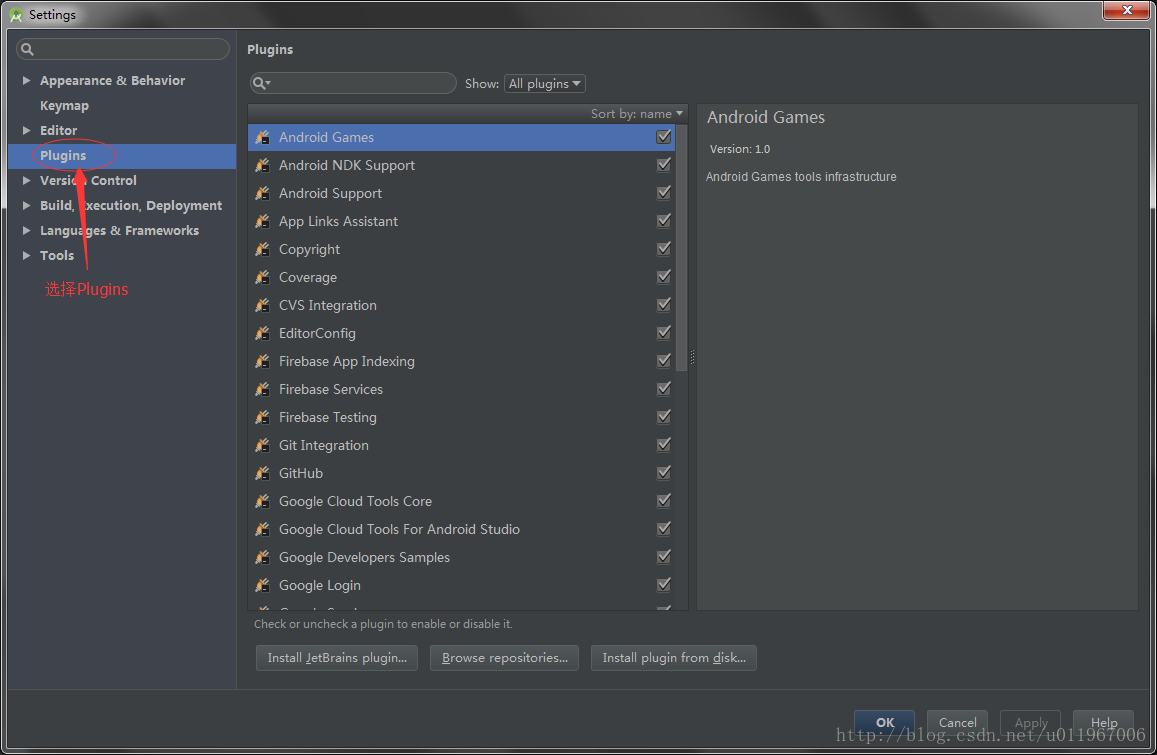Image resolution: width=1157 pixels, height=755 pixels.
Task: Click the Android Studio title bar icon
Action: pos(15,15)
